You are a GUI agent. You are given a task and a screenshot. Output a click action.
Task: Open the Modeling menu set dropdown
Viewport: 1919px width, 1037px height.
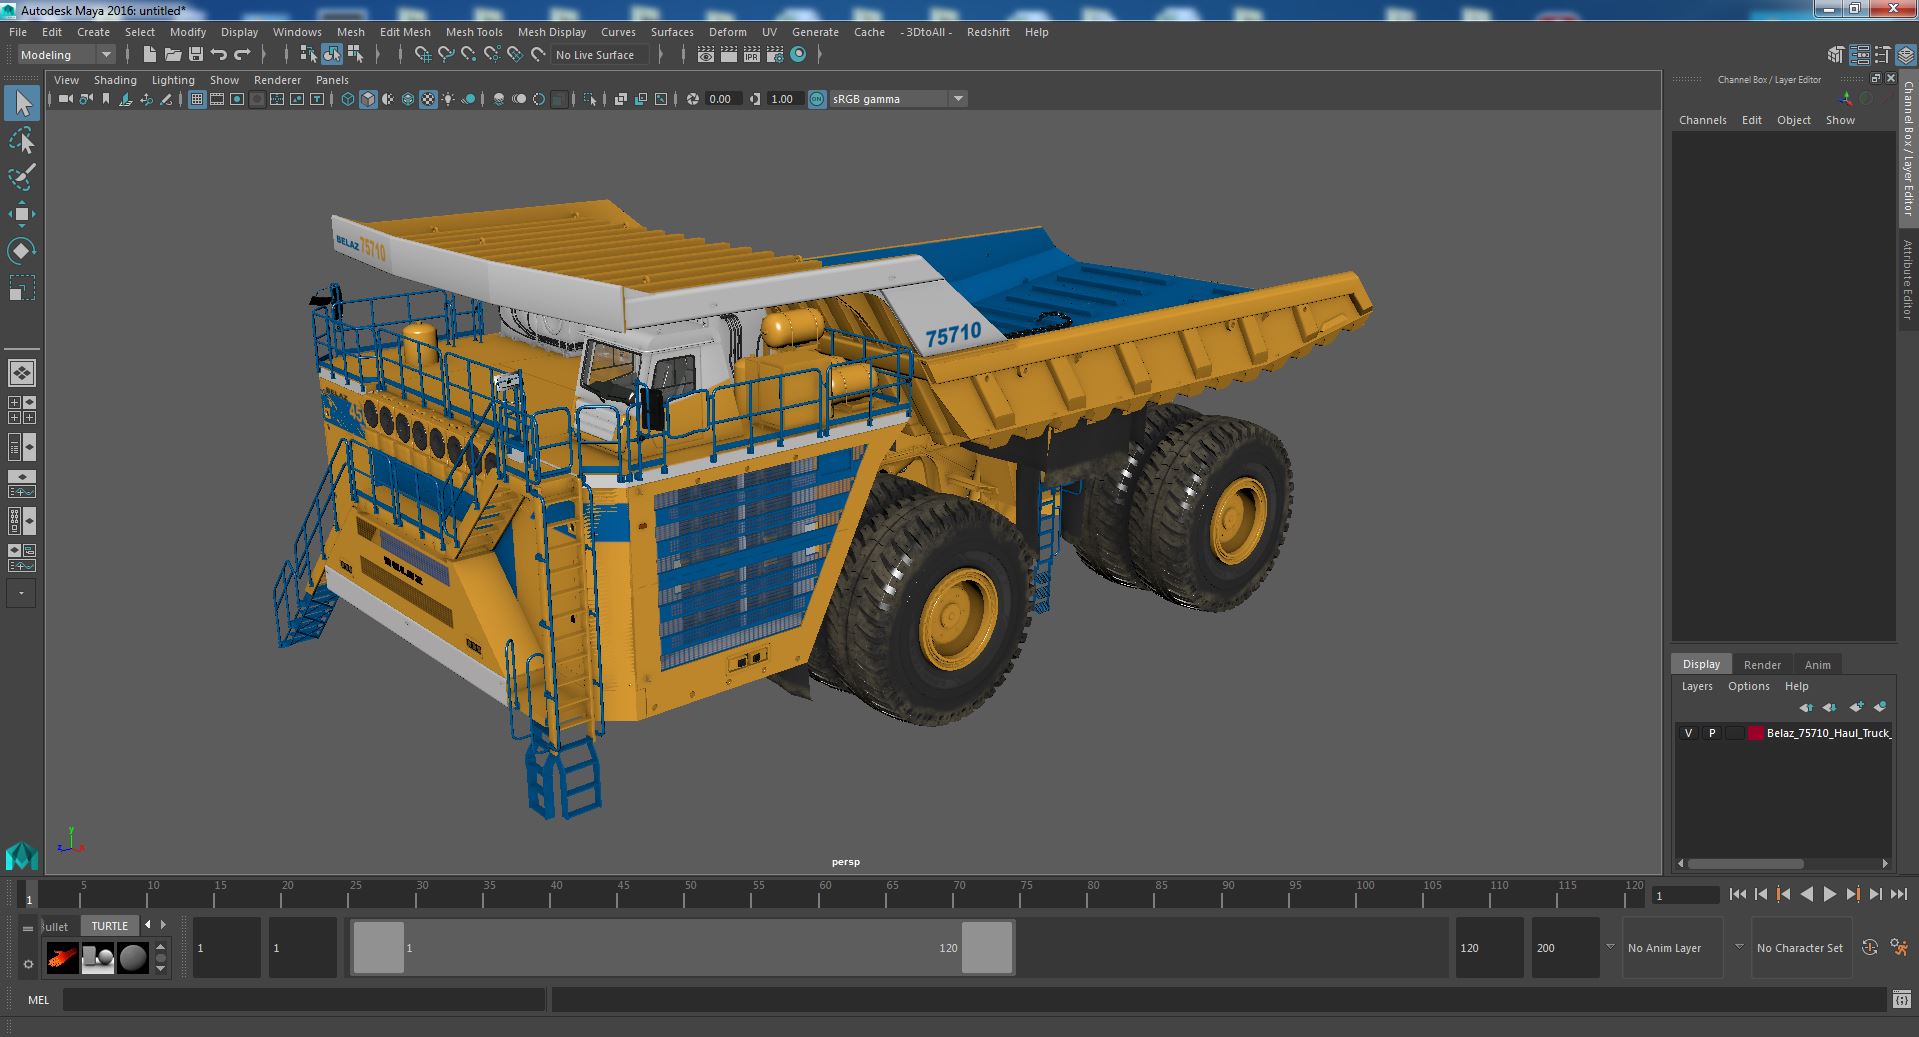[66, 55]
